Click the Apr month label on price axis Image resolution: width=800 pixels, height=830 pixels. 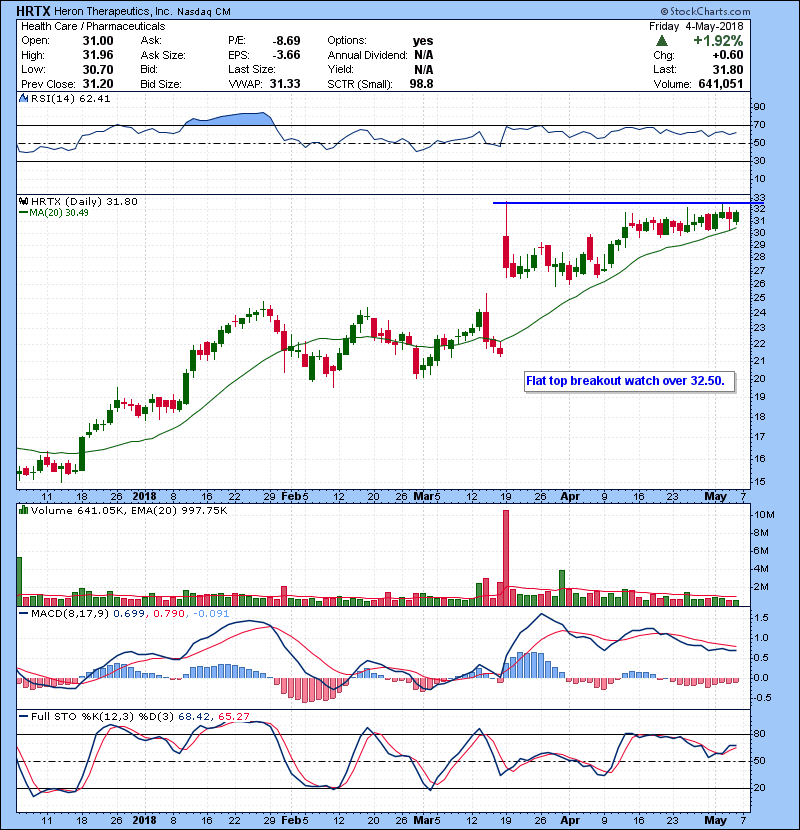tap(570, 497)
